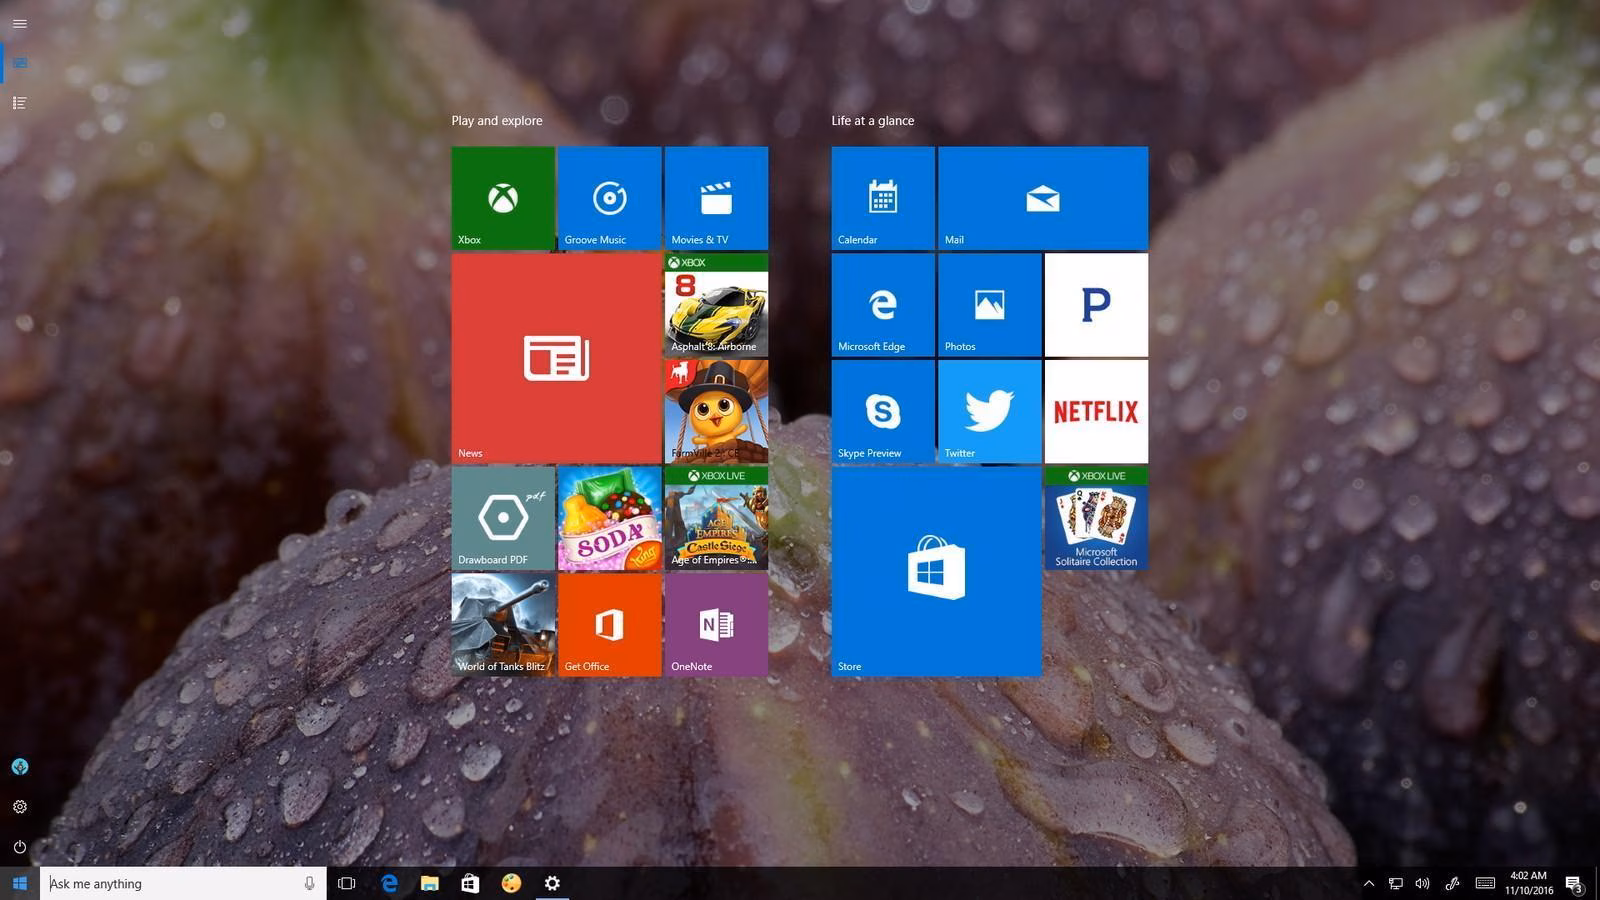The image size is (1600, 900).
Task: Click Cortana microphone icon
Action: tap(309, 883)
